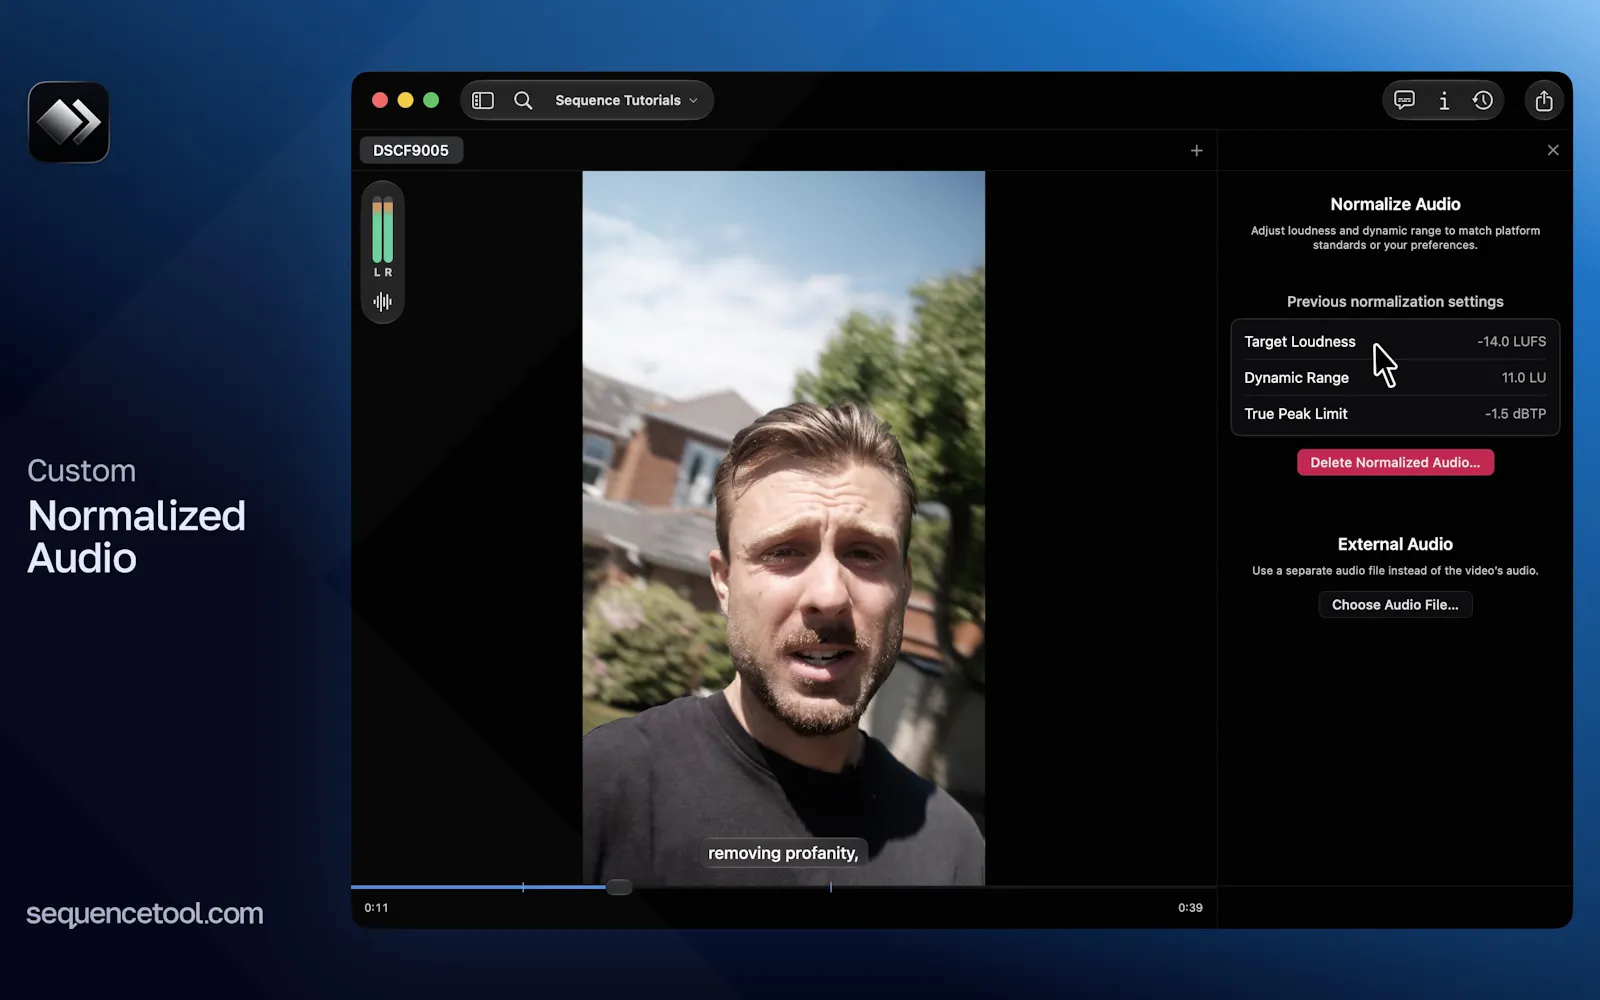Click the -1.5 dBTP value

pos(1515,413)
